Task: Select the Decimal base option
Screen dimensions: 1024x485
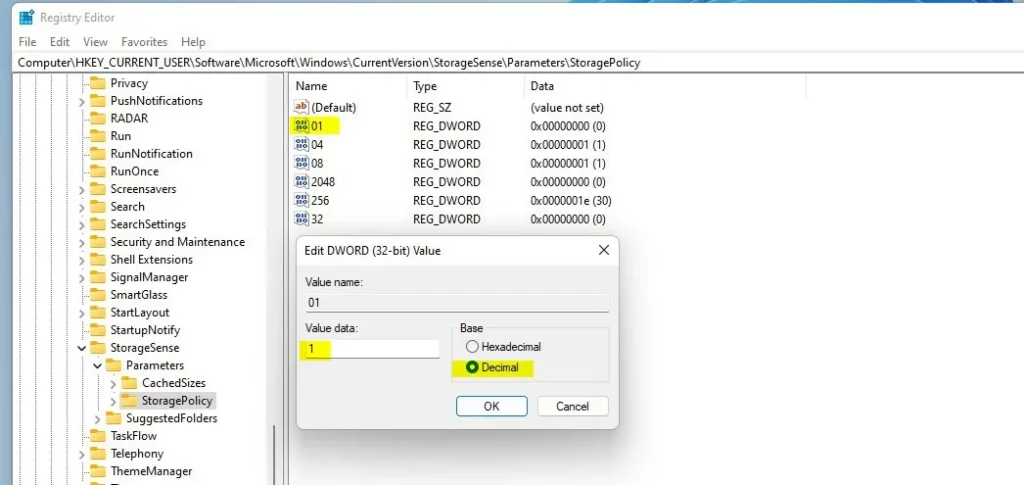Action: coord(492,368)
